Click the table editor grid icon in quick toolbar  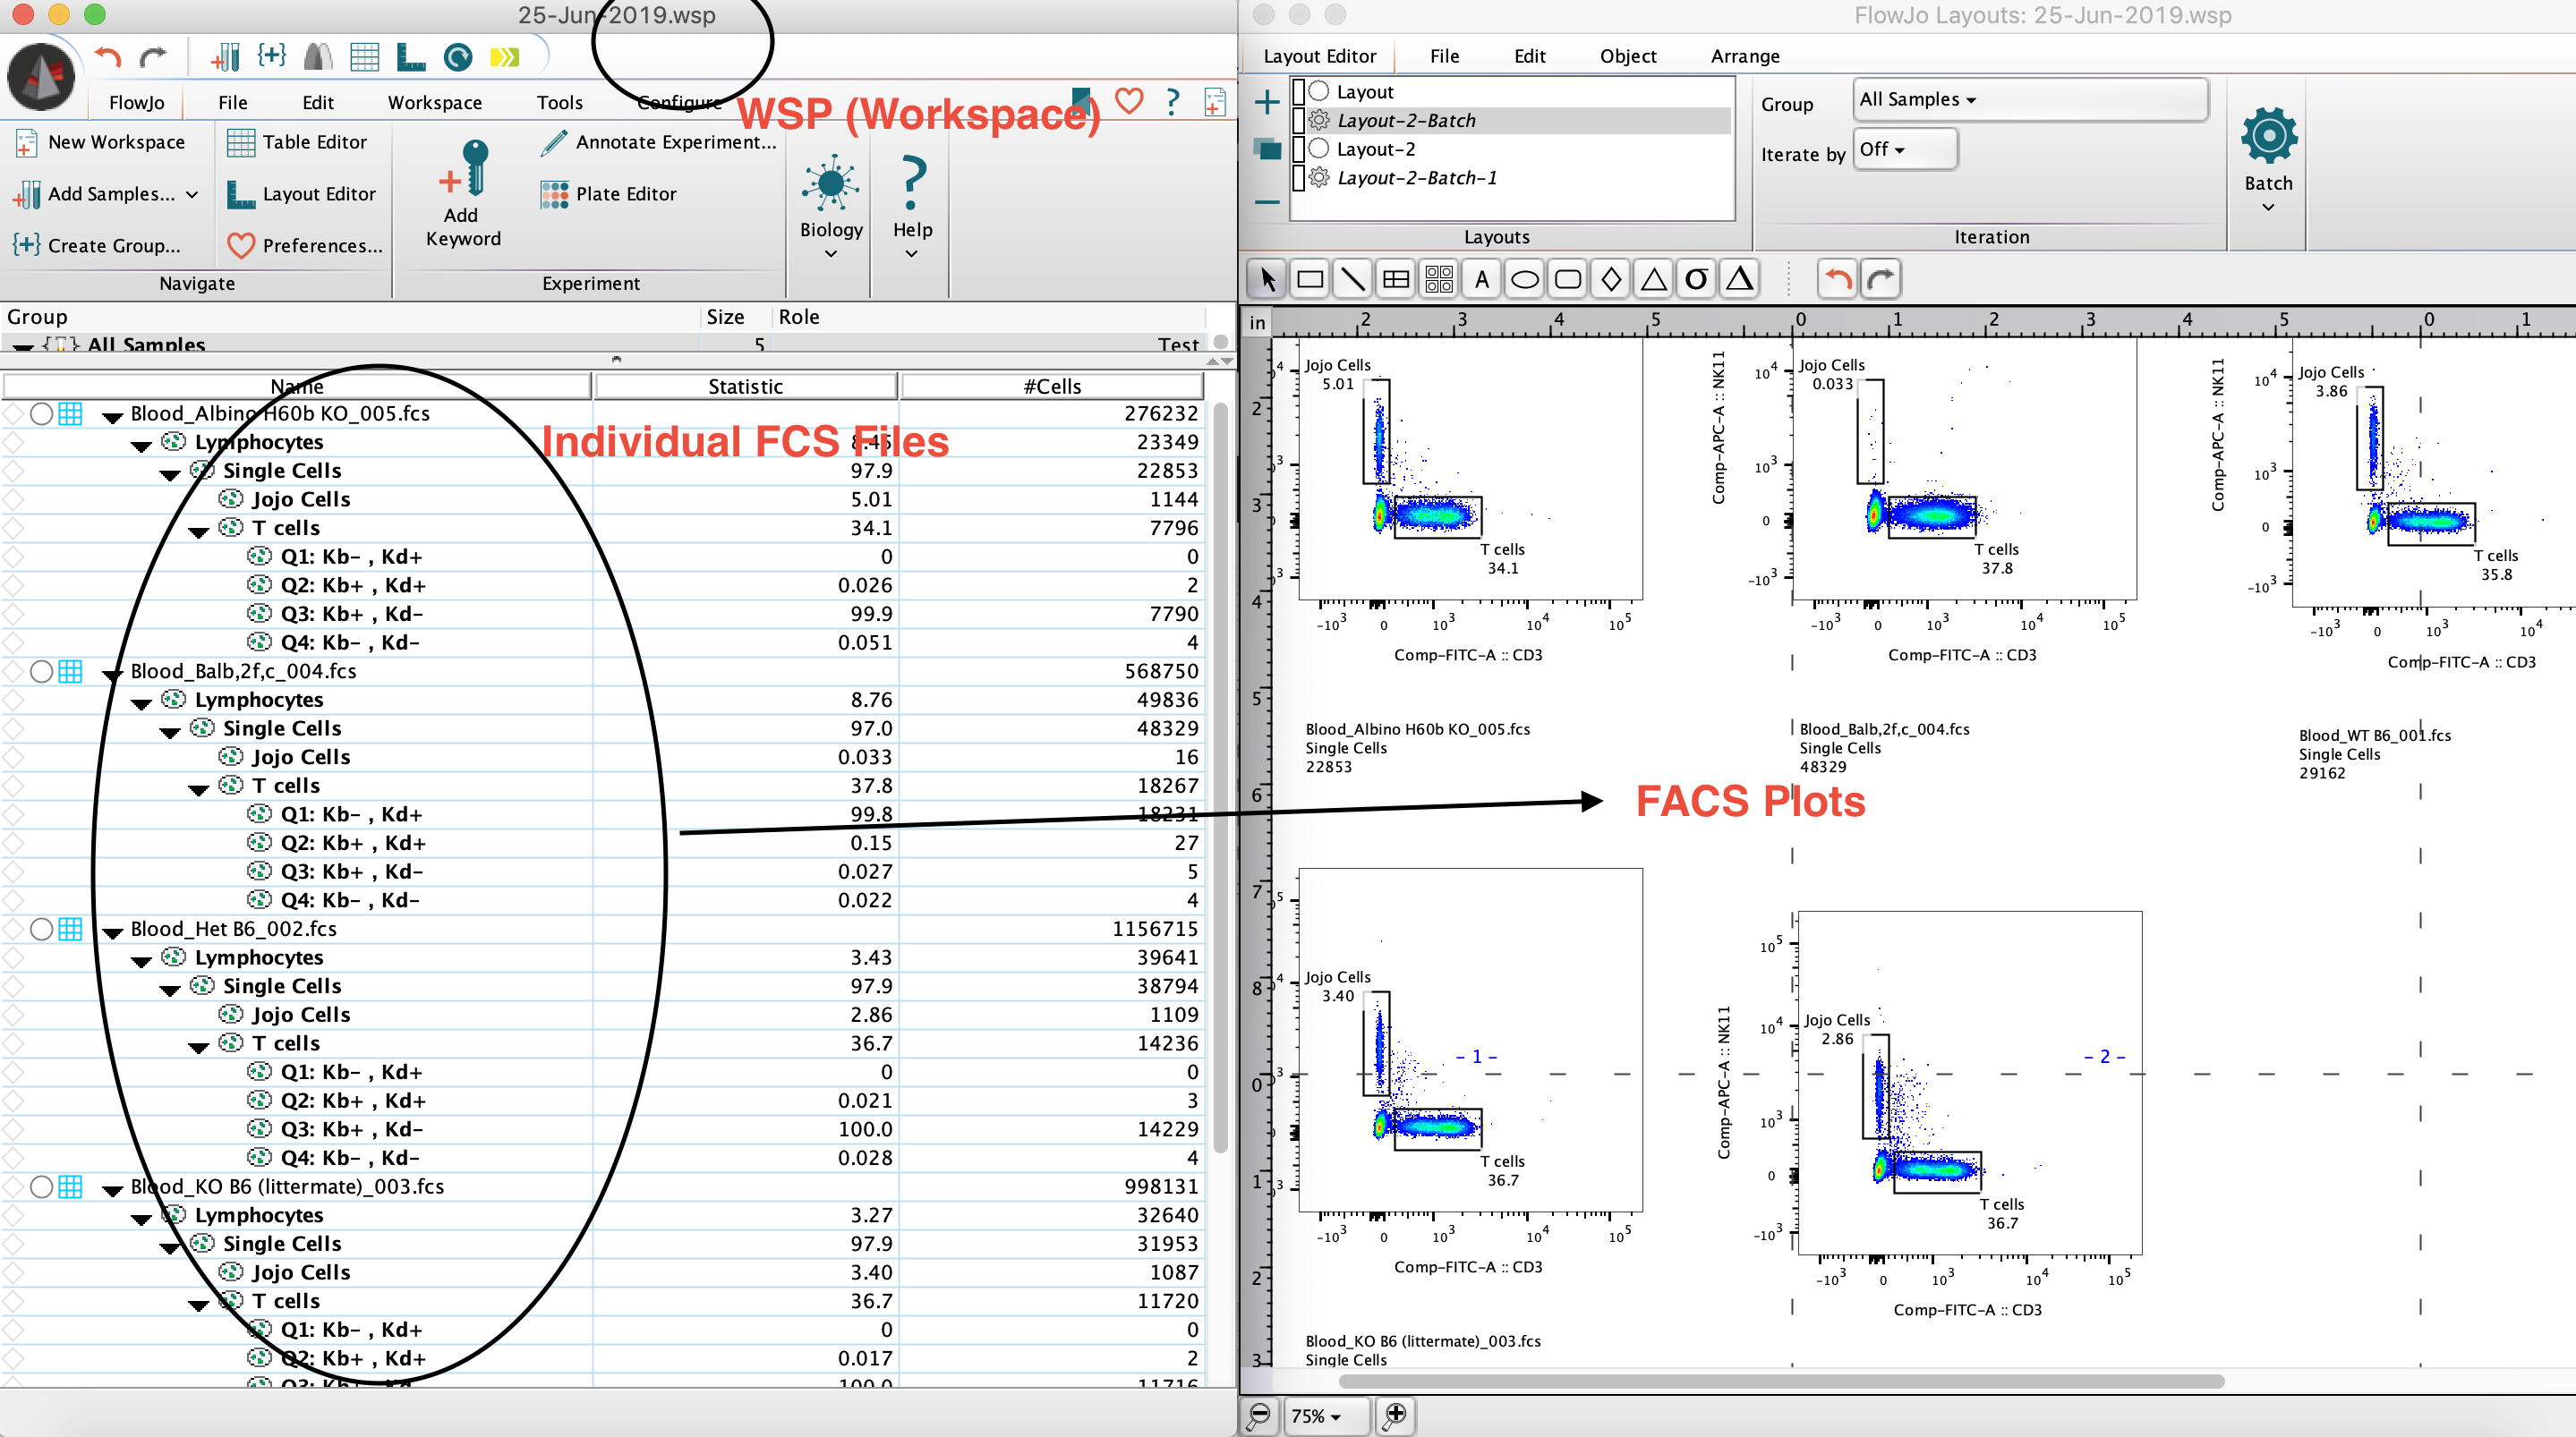coord(364,57)
